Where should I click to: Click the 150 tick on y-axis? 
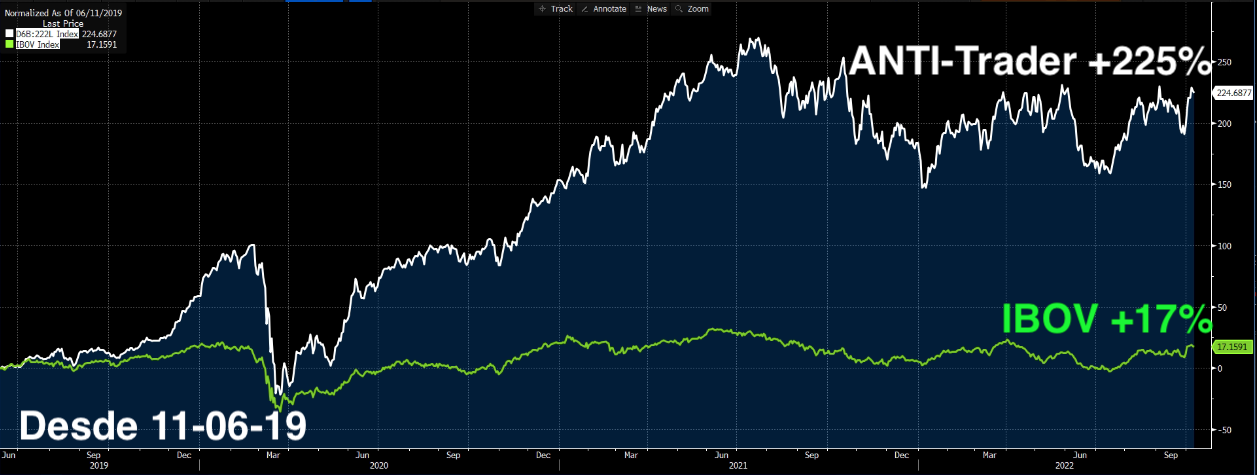point(1223,185)
